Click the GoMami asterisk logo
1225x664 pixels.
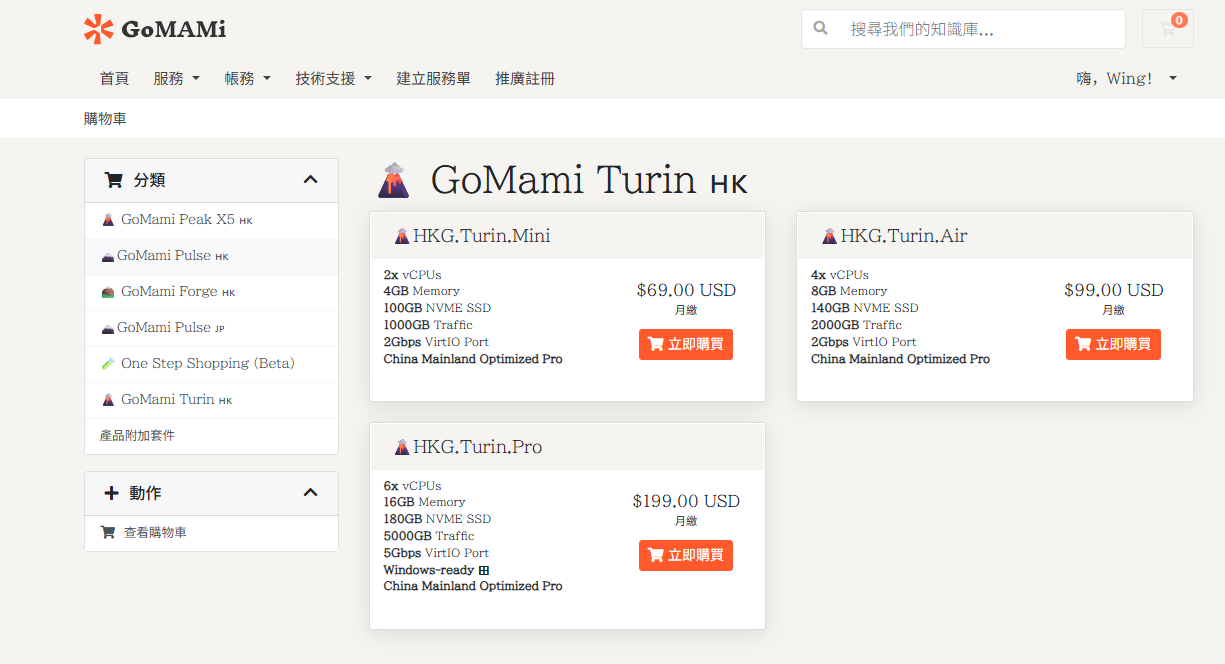[98, 29]
